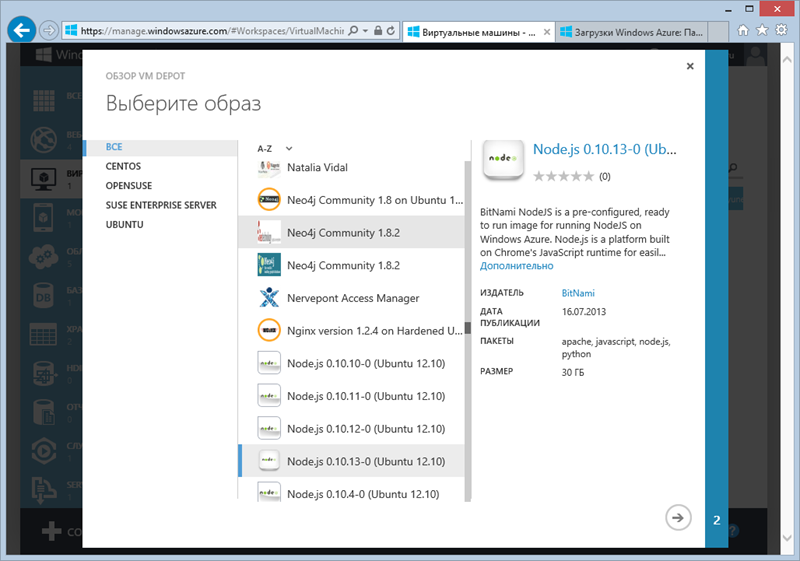Select Nervepont Access Manager entry
Image resolution: width=800 pixels, height=561 pixels.
pos(352,298)
